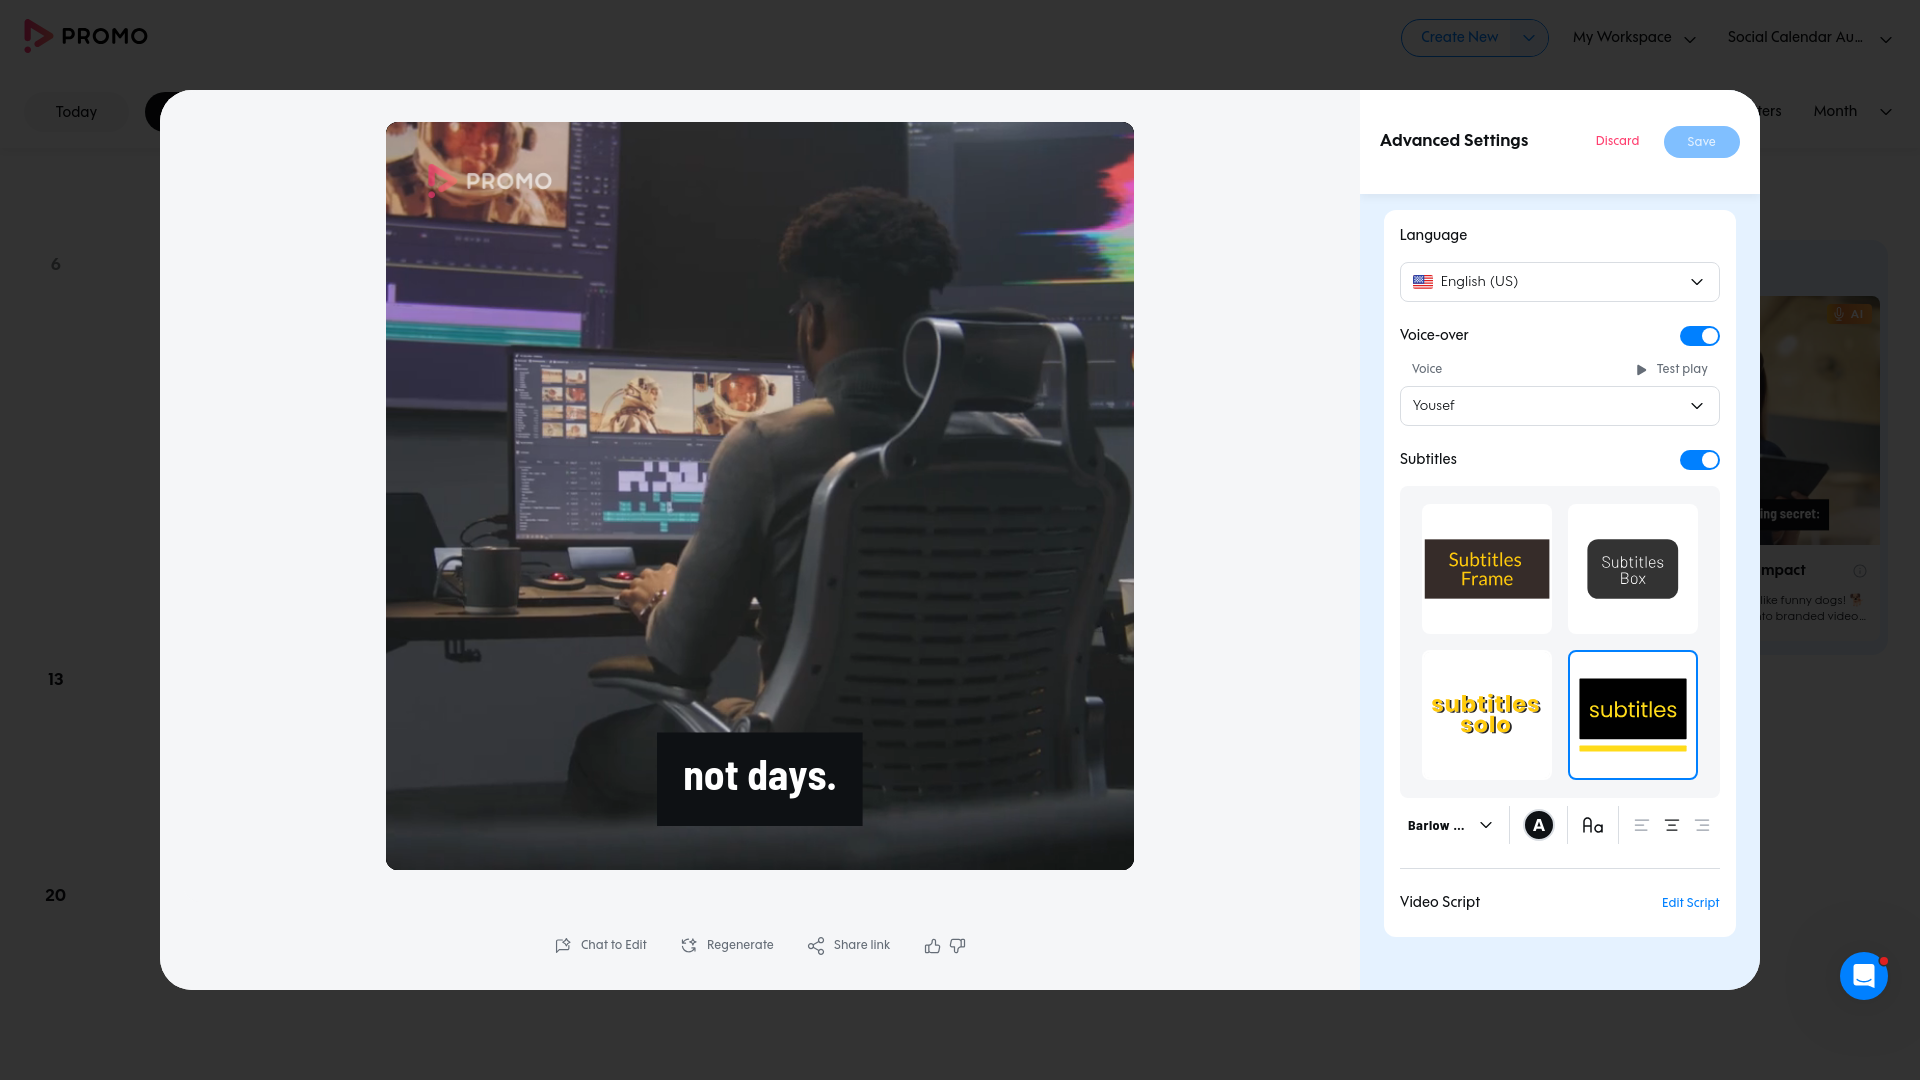Click the Promo logo in header
The width and height of the screenshot is (1920, 1080).
pyautogui.click(x=86, y=36)
